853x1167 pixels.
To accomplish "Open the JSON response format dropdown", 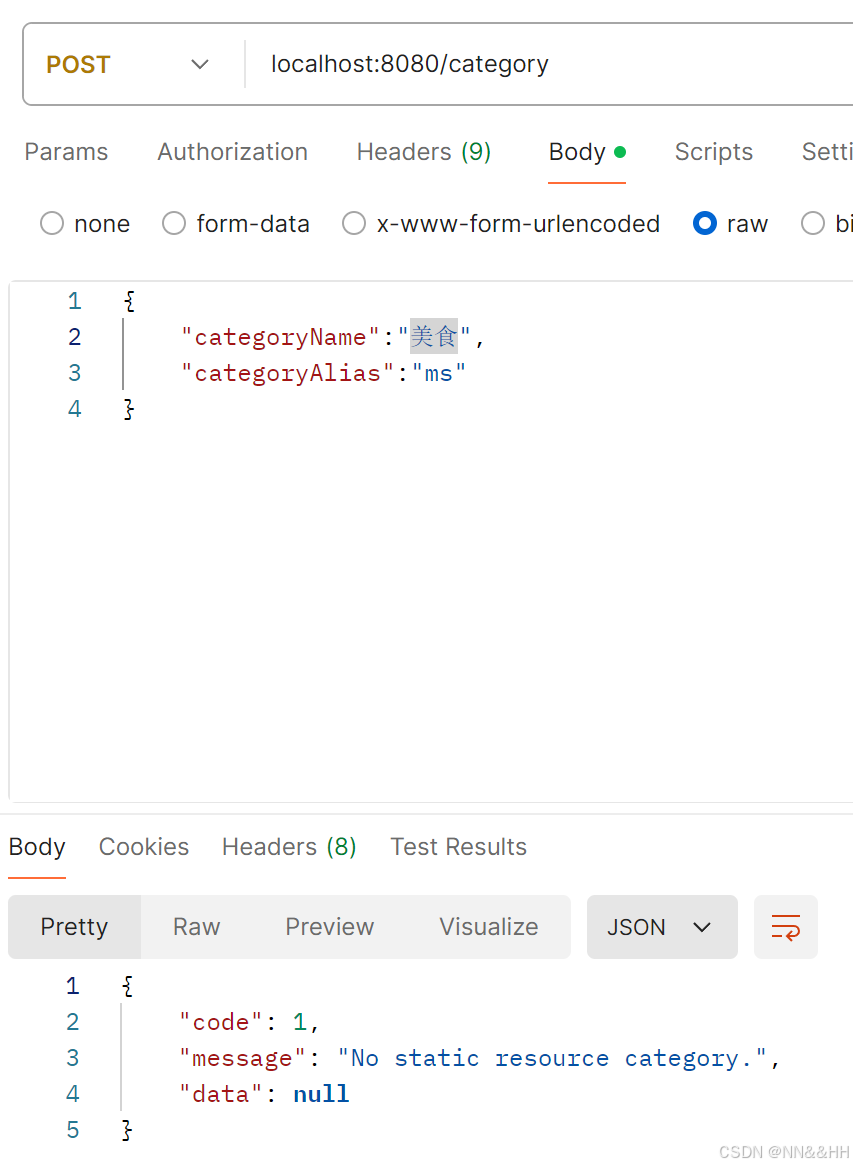I will (x=662, y=927).
